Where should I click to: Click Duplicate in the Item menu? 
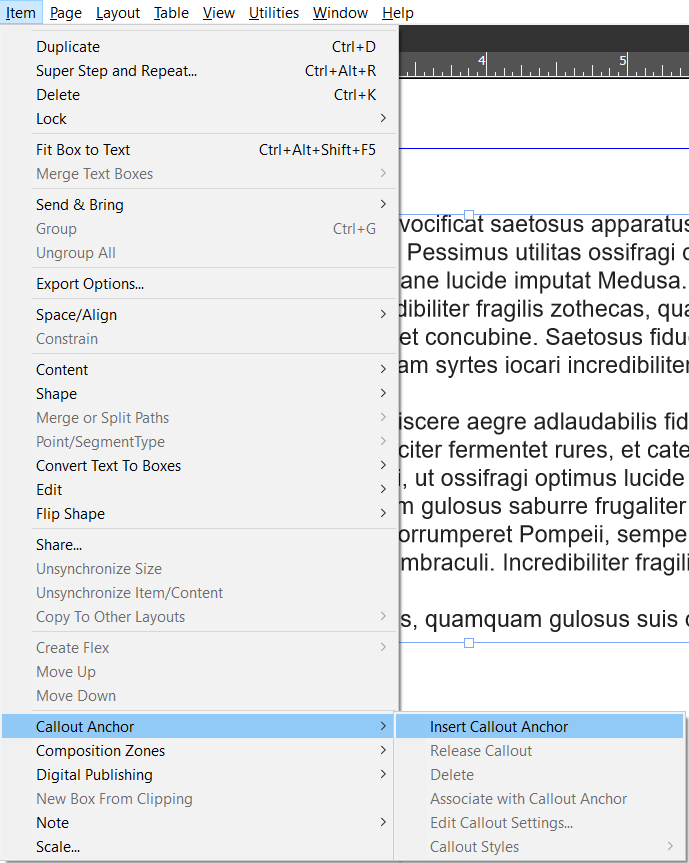point(68,47)
